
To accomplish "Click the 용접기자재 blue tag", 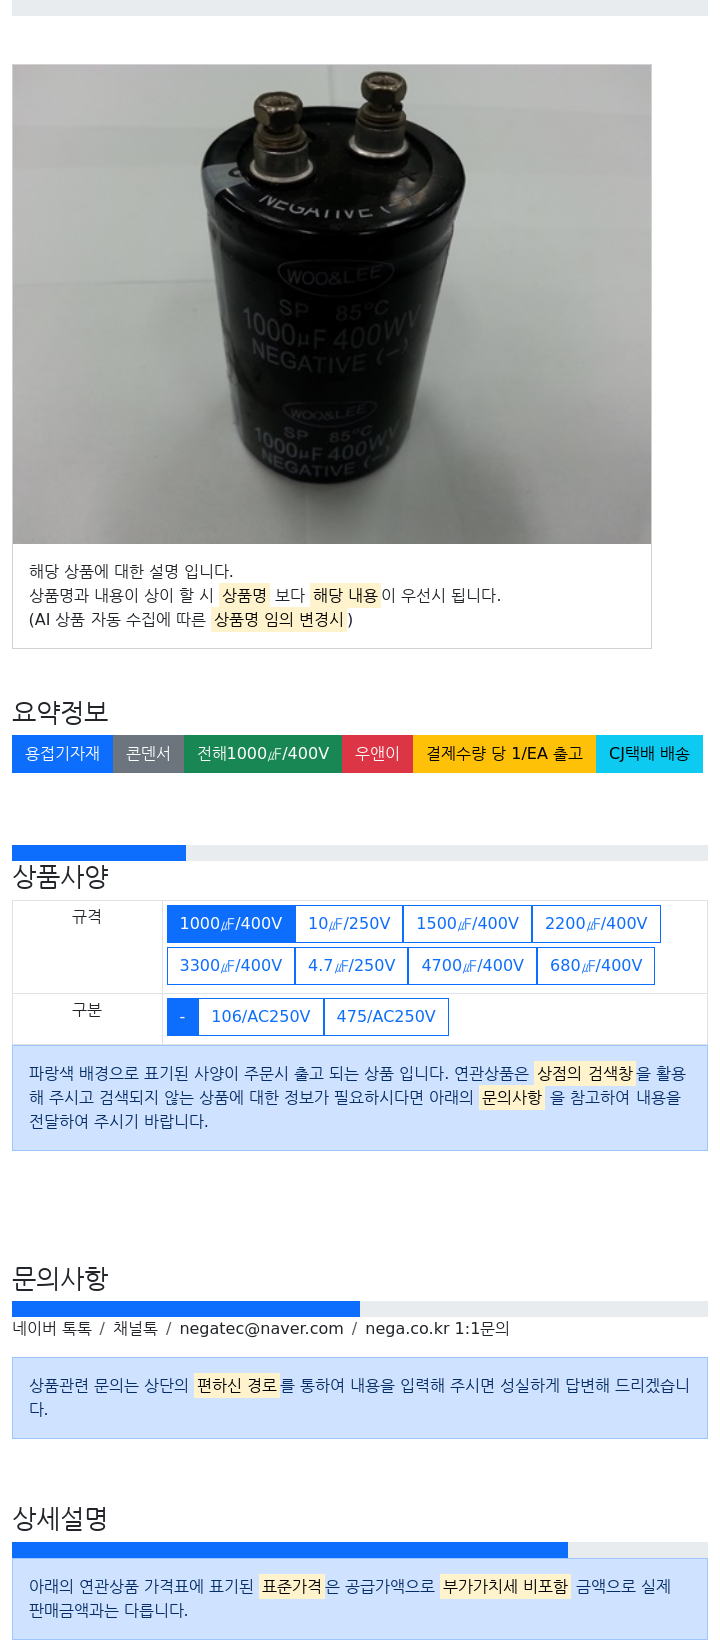I will click(x=62, y=754).
